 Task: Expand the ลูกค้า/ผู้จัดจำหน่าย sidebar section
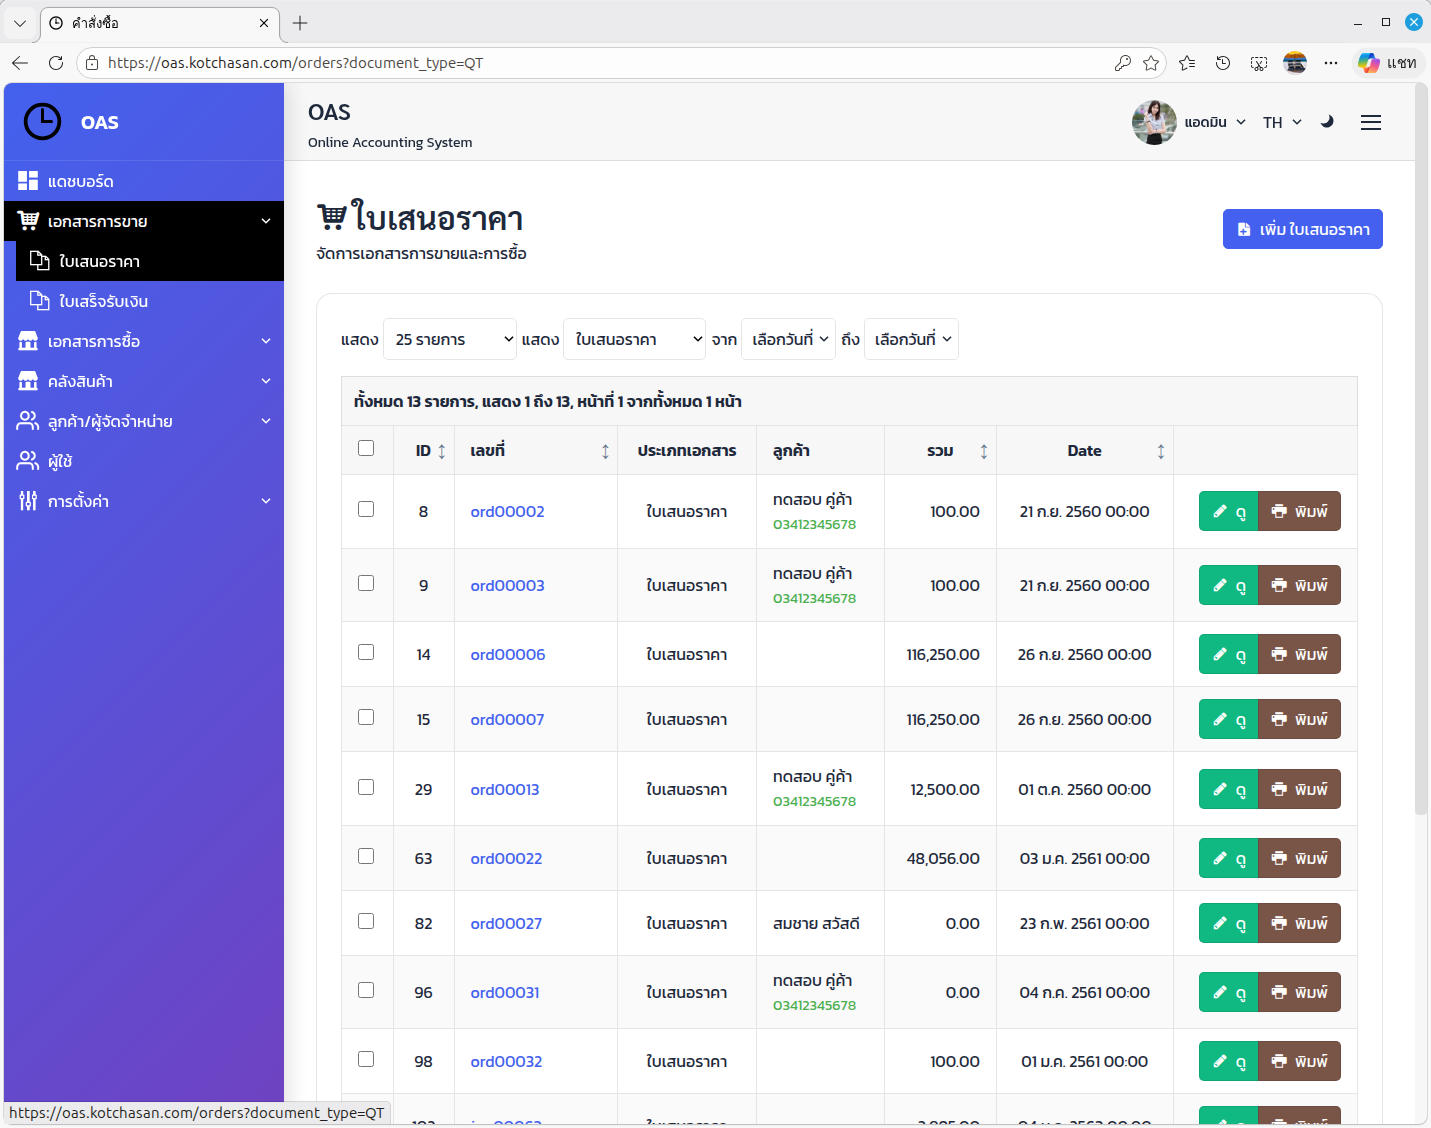tap(144, 421)
